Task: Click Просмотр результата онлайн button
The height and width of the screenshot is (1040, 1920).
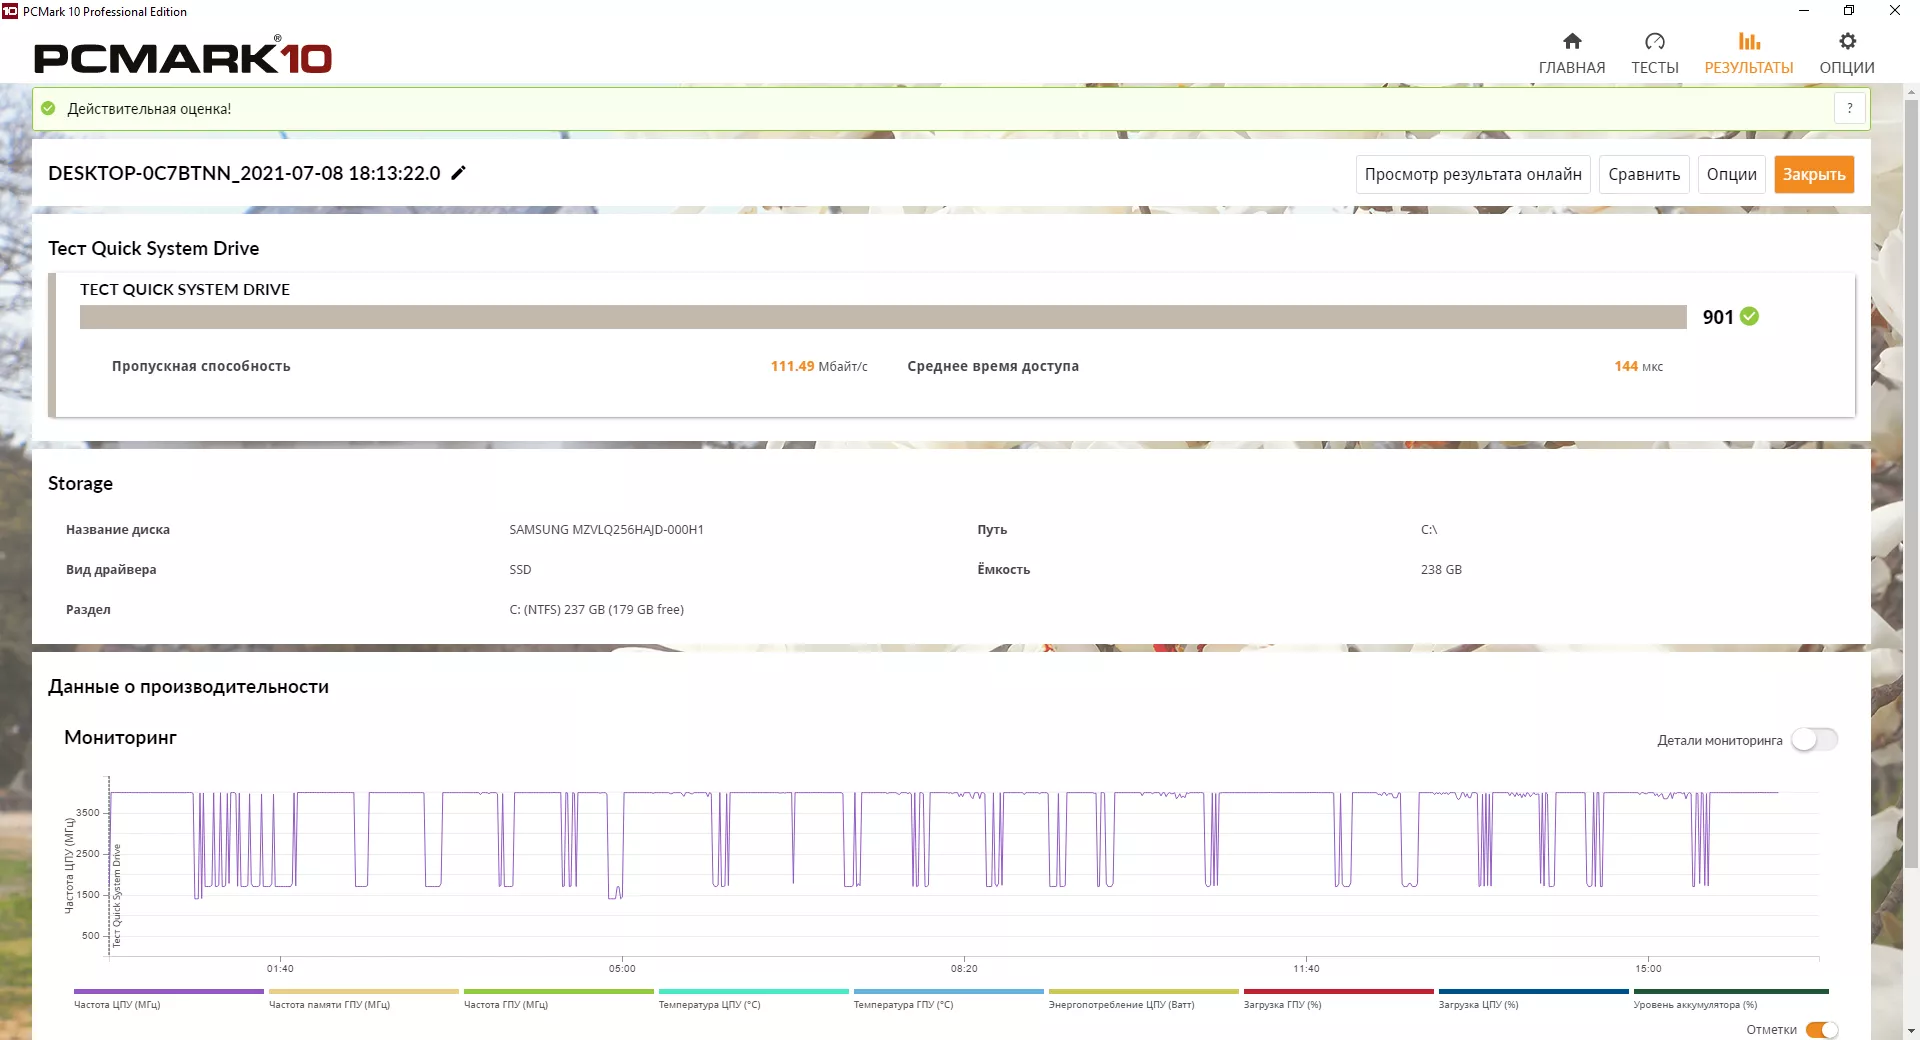Action: 1473,174
